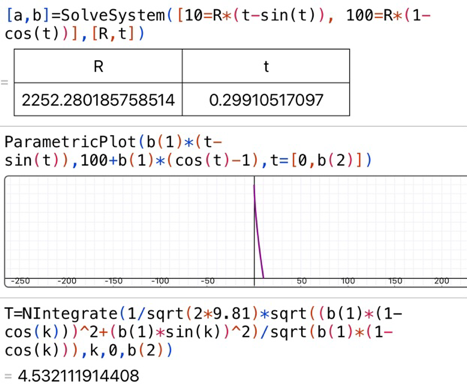
Task: Click the result 4.532111914408
Action: (x=78, y=376)
